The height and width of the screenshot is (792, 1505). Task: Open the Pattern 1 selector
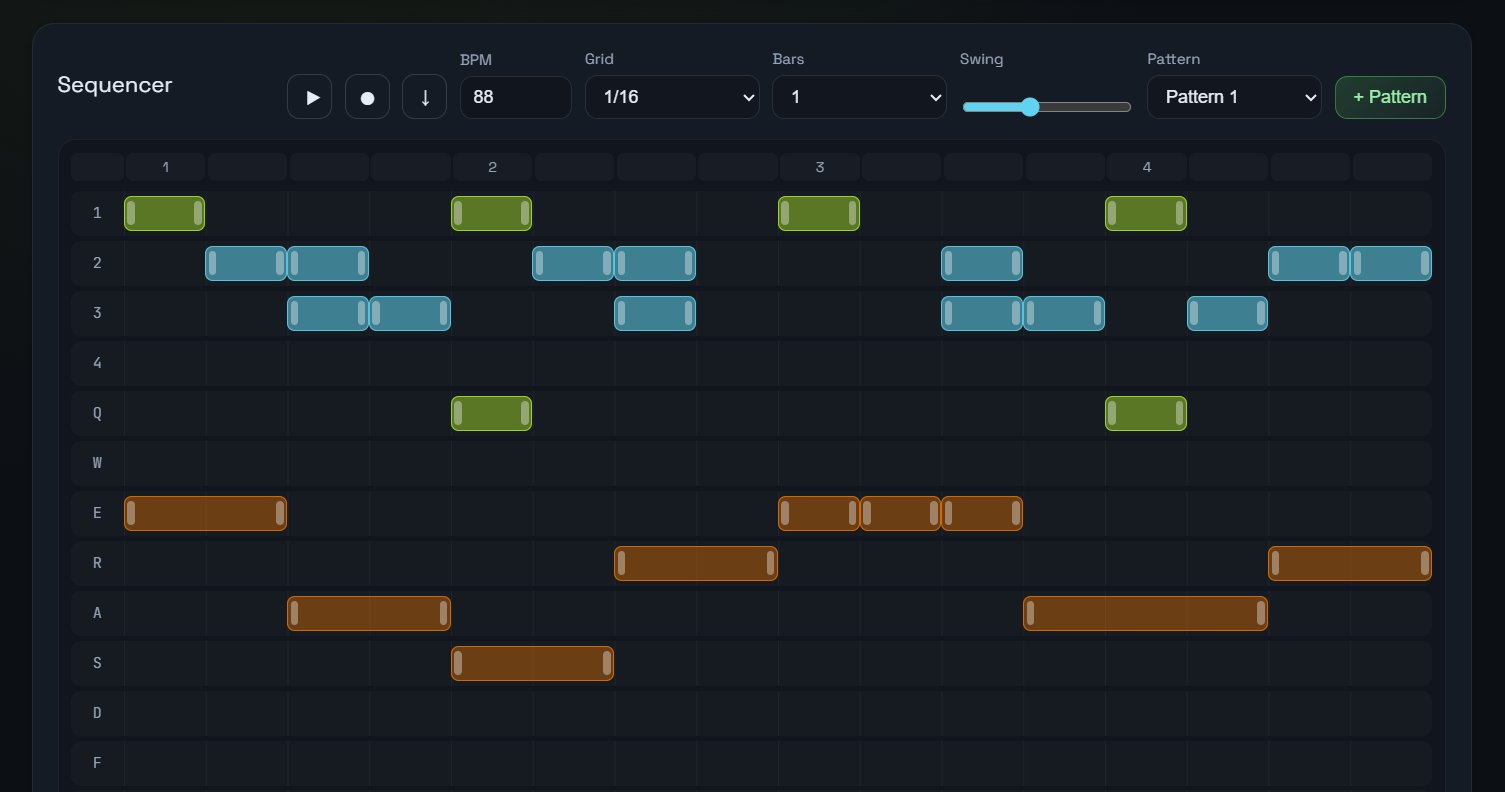(1234, 97)
